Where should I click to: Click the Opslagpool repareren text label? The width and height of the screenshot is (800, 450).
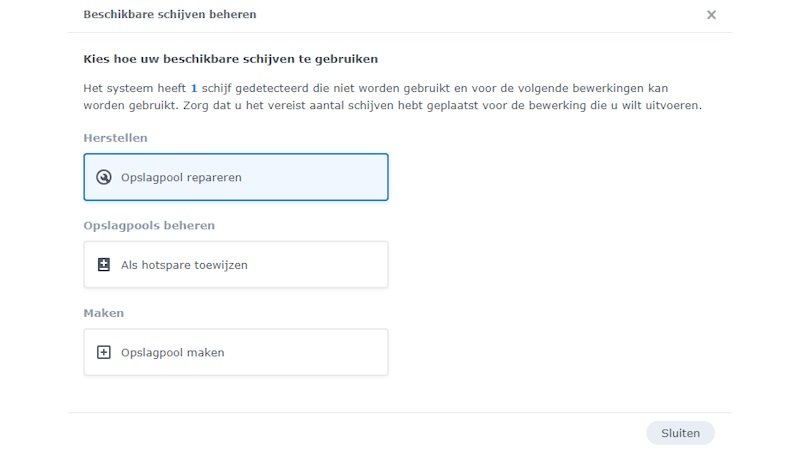coord(181,178)
